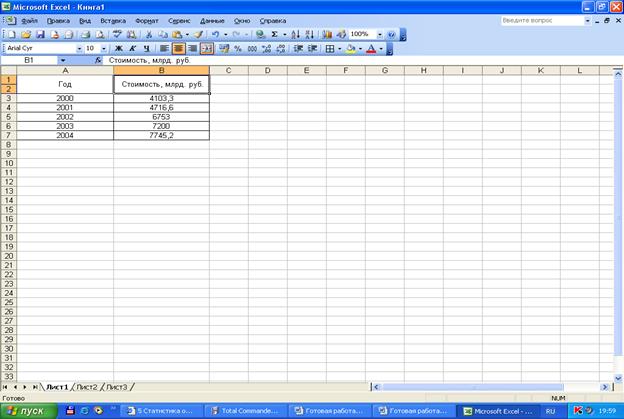
Task: Decrease decimal places
Action: (281, 49)
